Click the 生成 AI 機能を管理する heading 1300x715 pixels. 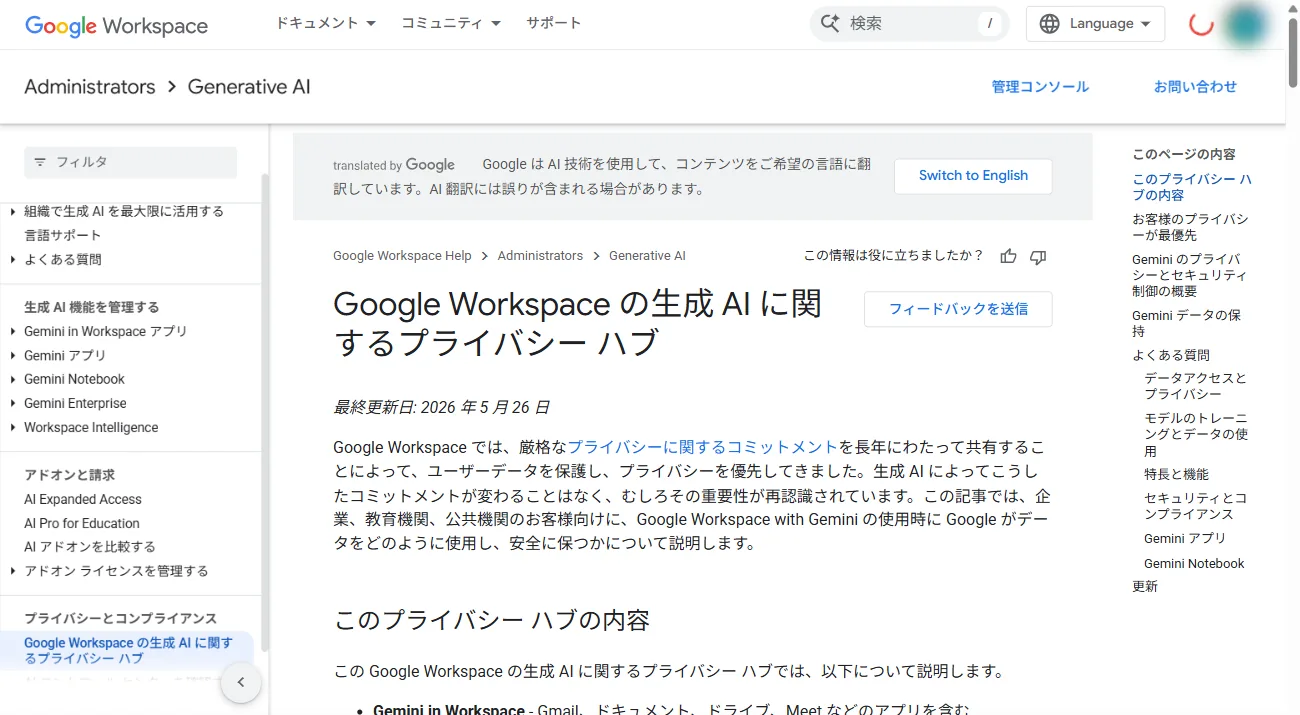tap(92, 307)
